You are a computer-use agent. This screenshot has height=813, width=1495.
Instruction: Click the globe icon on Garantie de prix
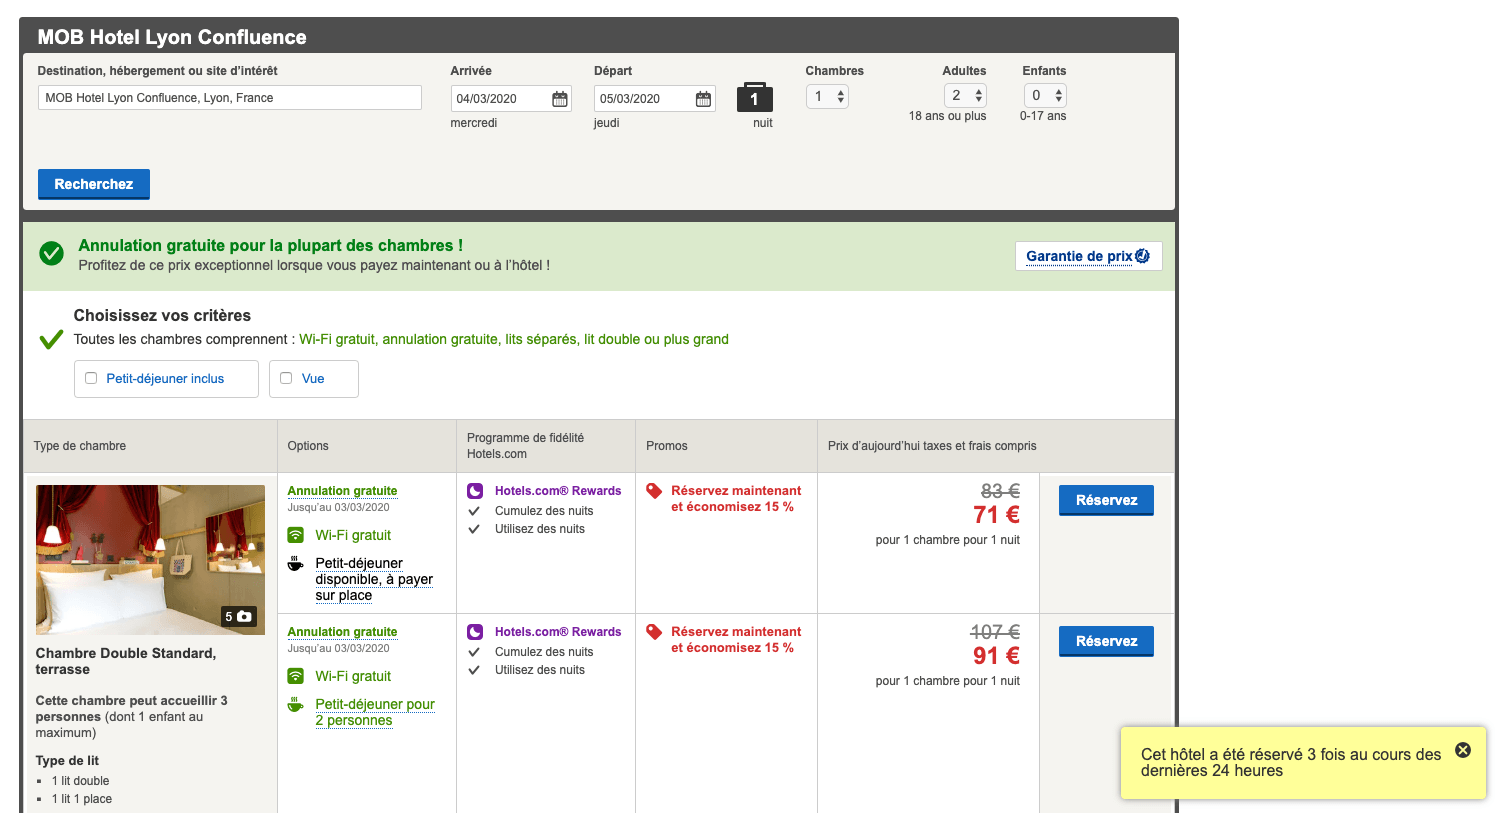click(x=1143, y=255)
